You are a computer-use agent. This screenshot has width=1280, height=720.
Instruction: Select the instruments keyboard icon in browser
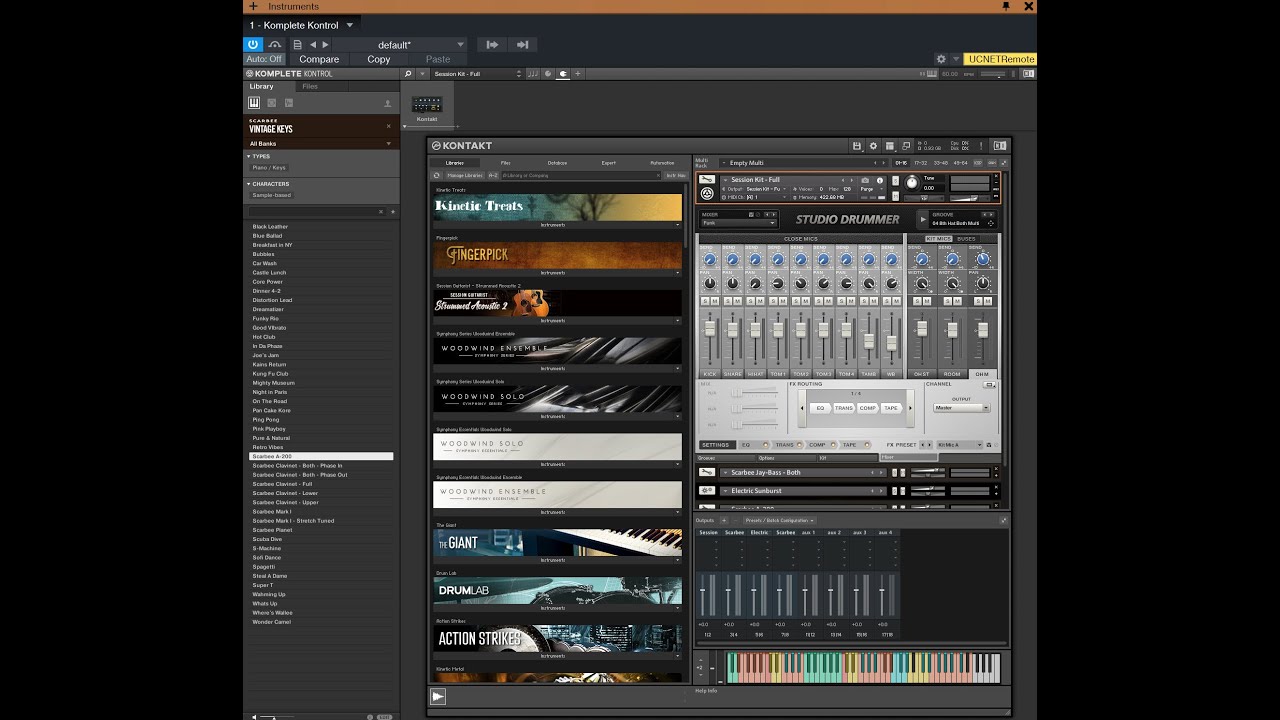click(254, 102)
